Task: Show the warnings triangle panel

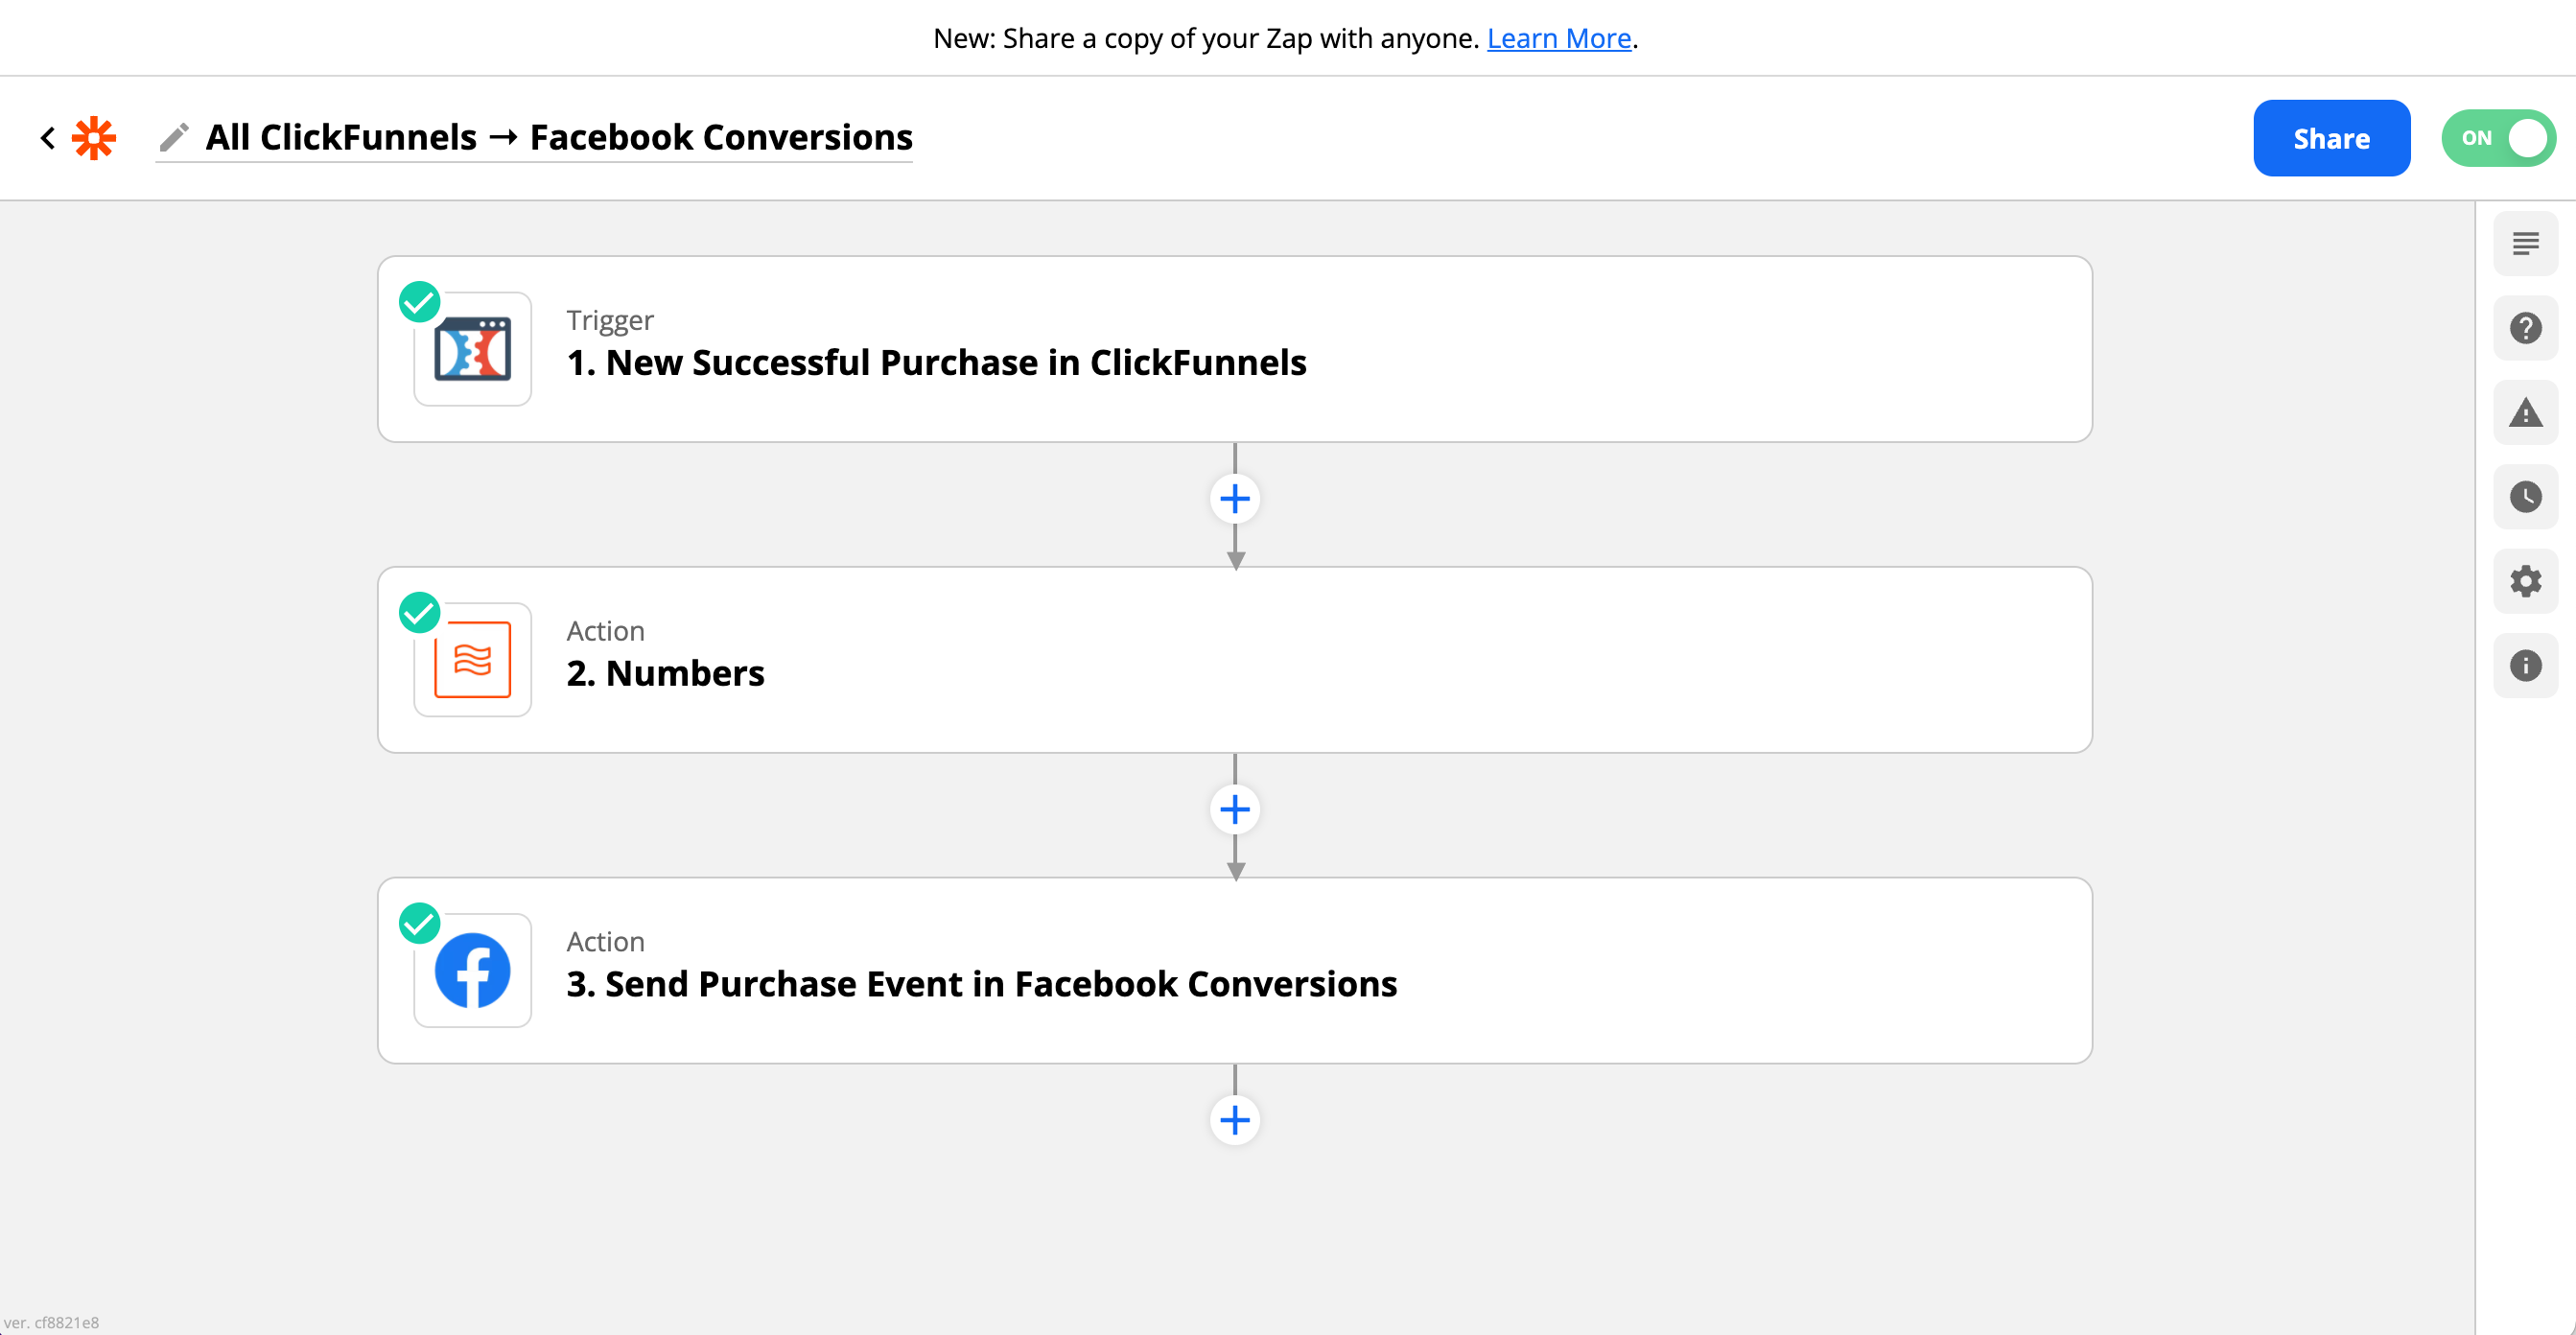Action: pos(2525,413)
